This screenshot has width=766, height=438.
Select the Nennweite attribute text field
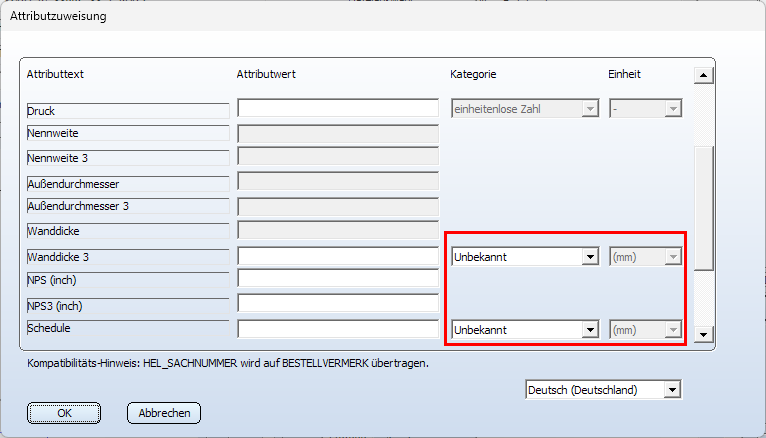(128, 133)
